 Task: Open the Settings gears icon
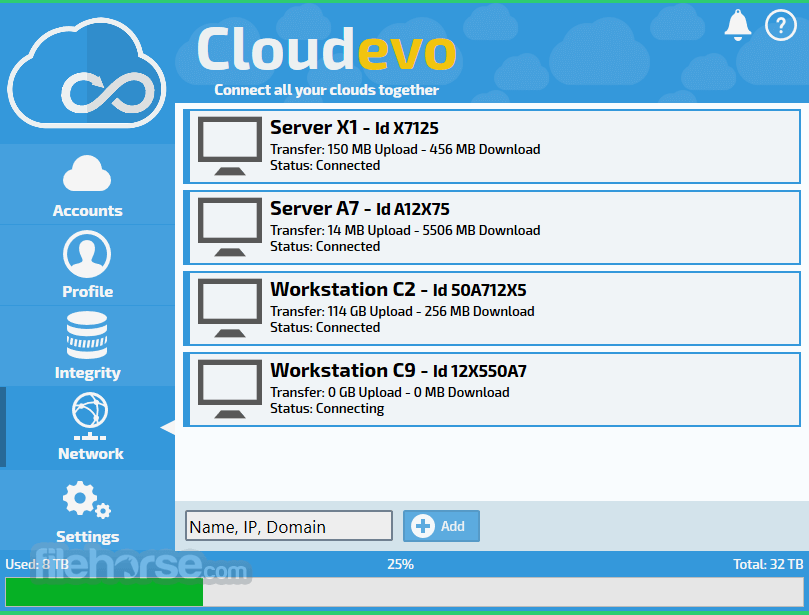tap(87, 499)
